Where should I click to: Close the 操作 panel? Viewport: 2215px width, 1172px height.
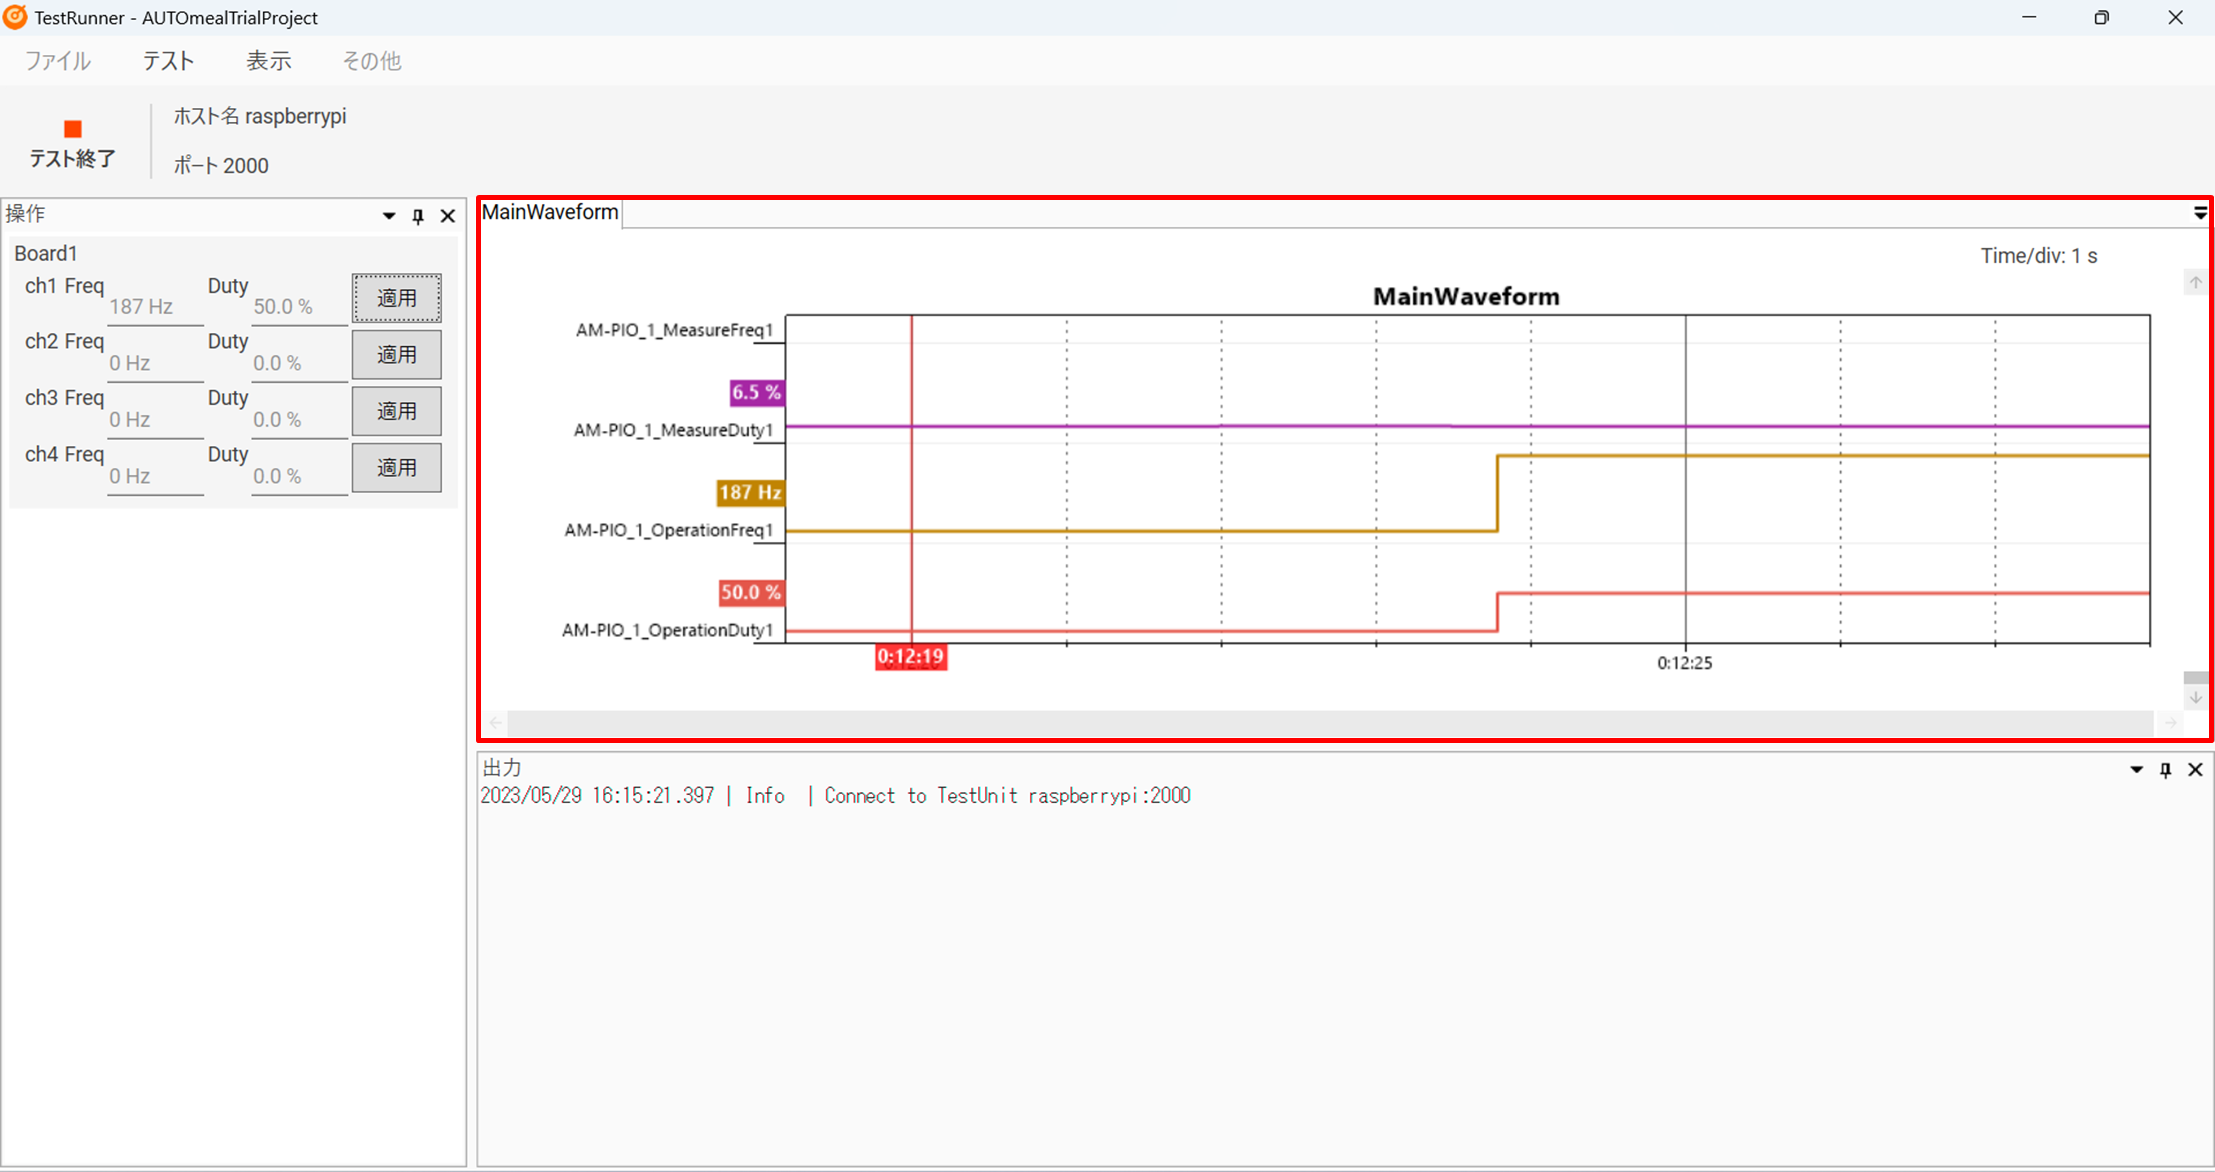tap(448, 216)
